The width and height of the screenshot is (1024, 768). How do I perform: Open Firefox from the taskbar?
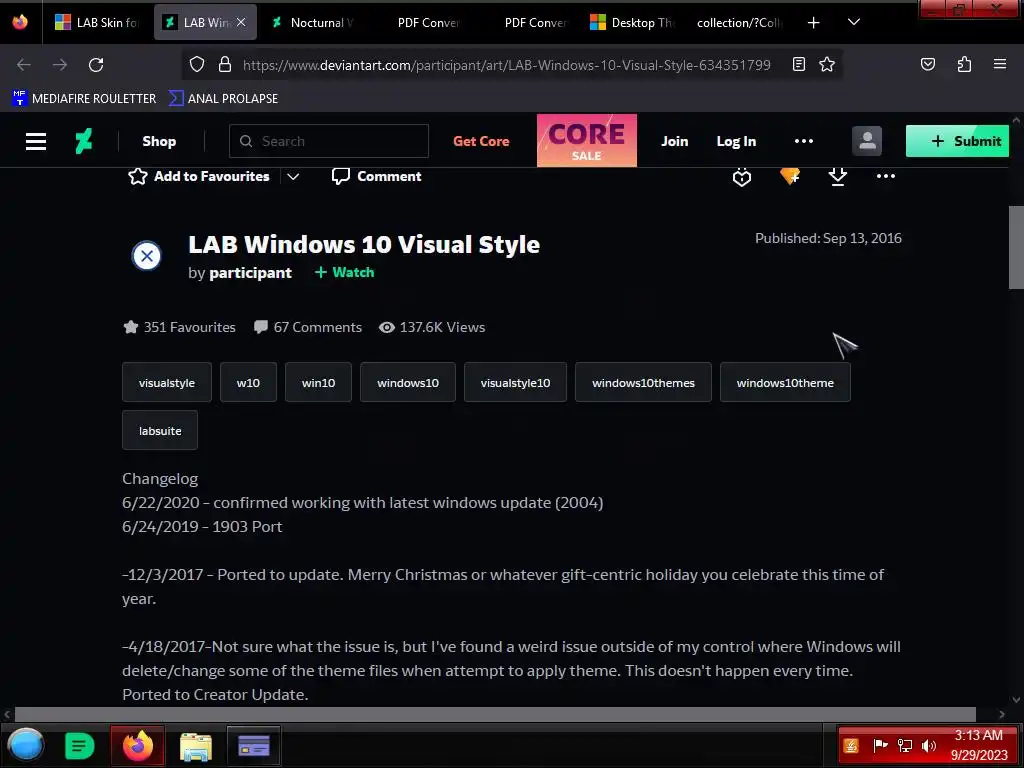point(137,746)
